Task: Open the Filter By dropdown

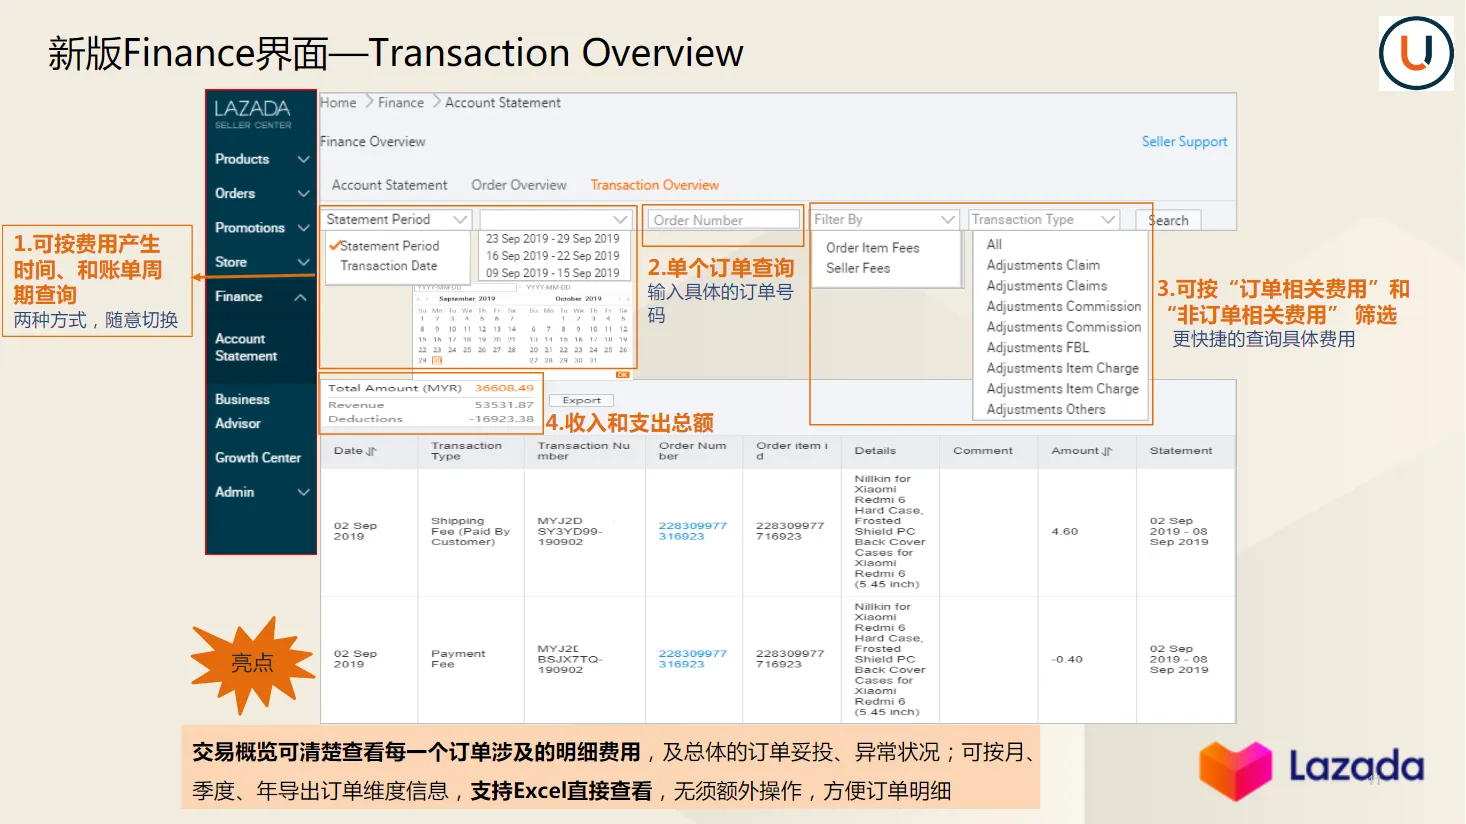Action: (884, 218)
